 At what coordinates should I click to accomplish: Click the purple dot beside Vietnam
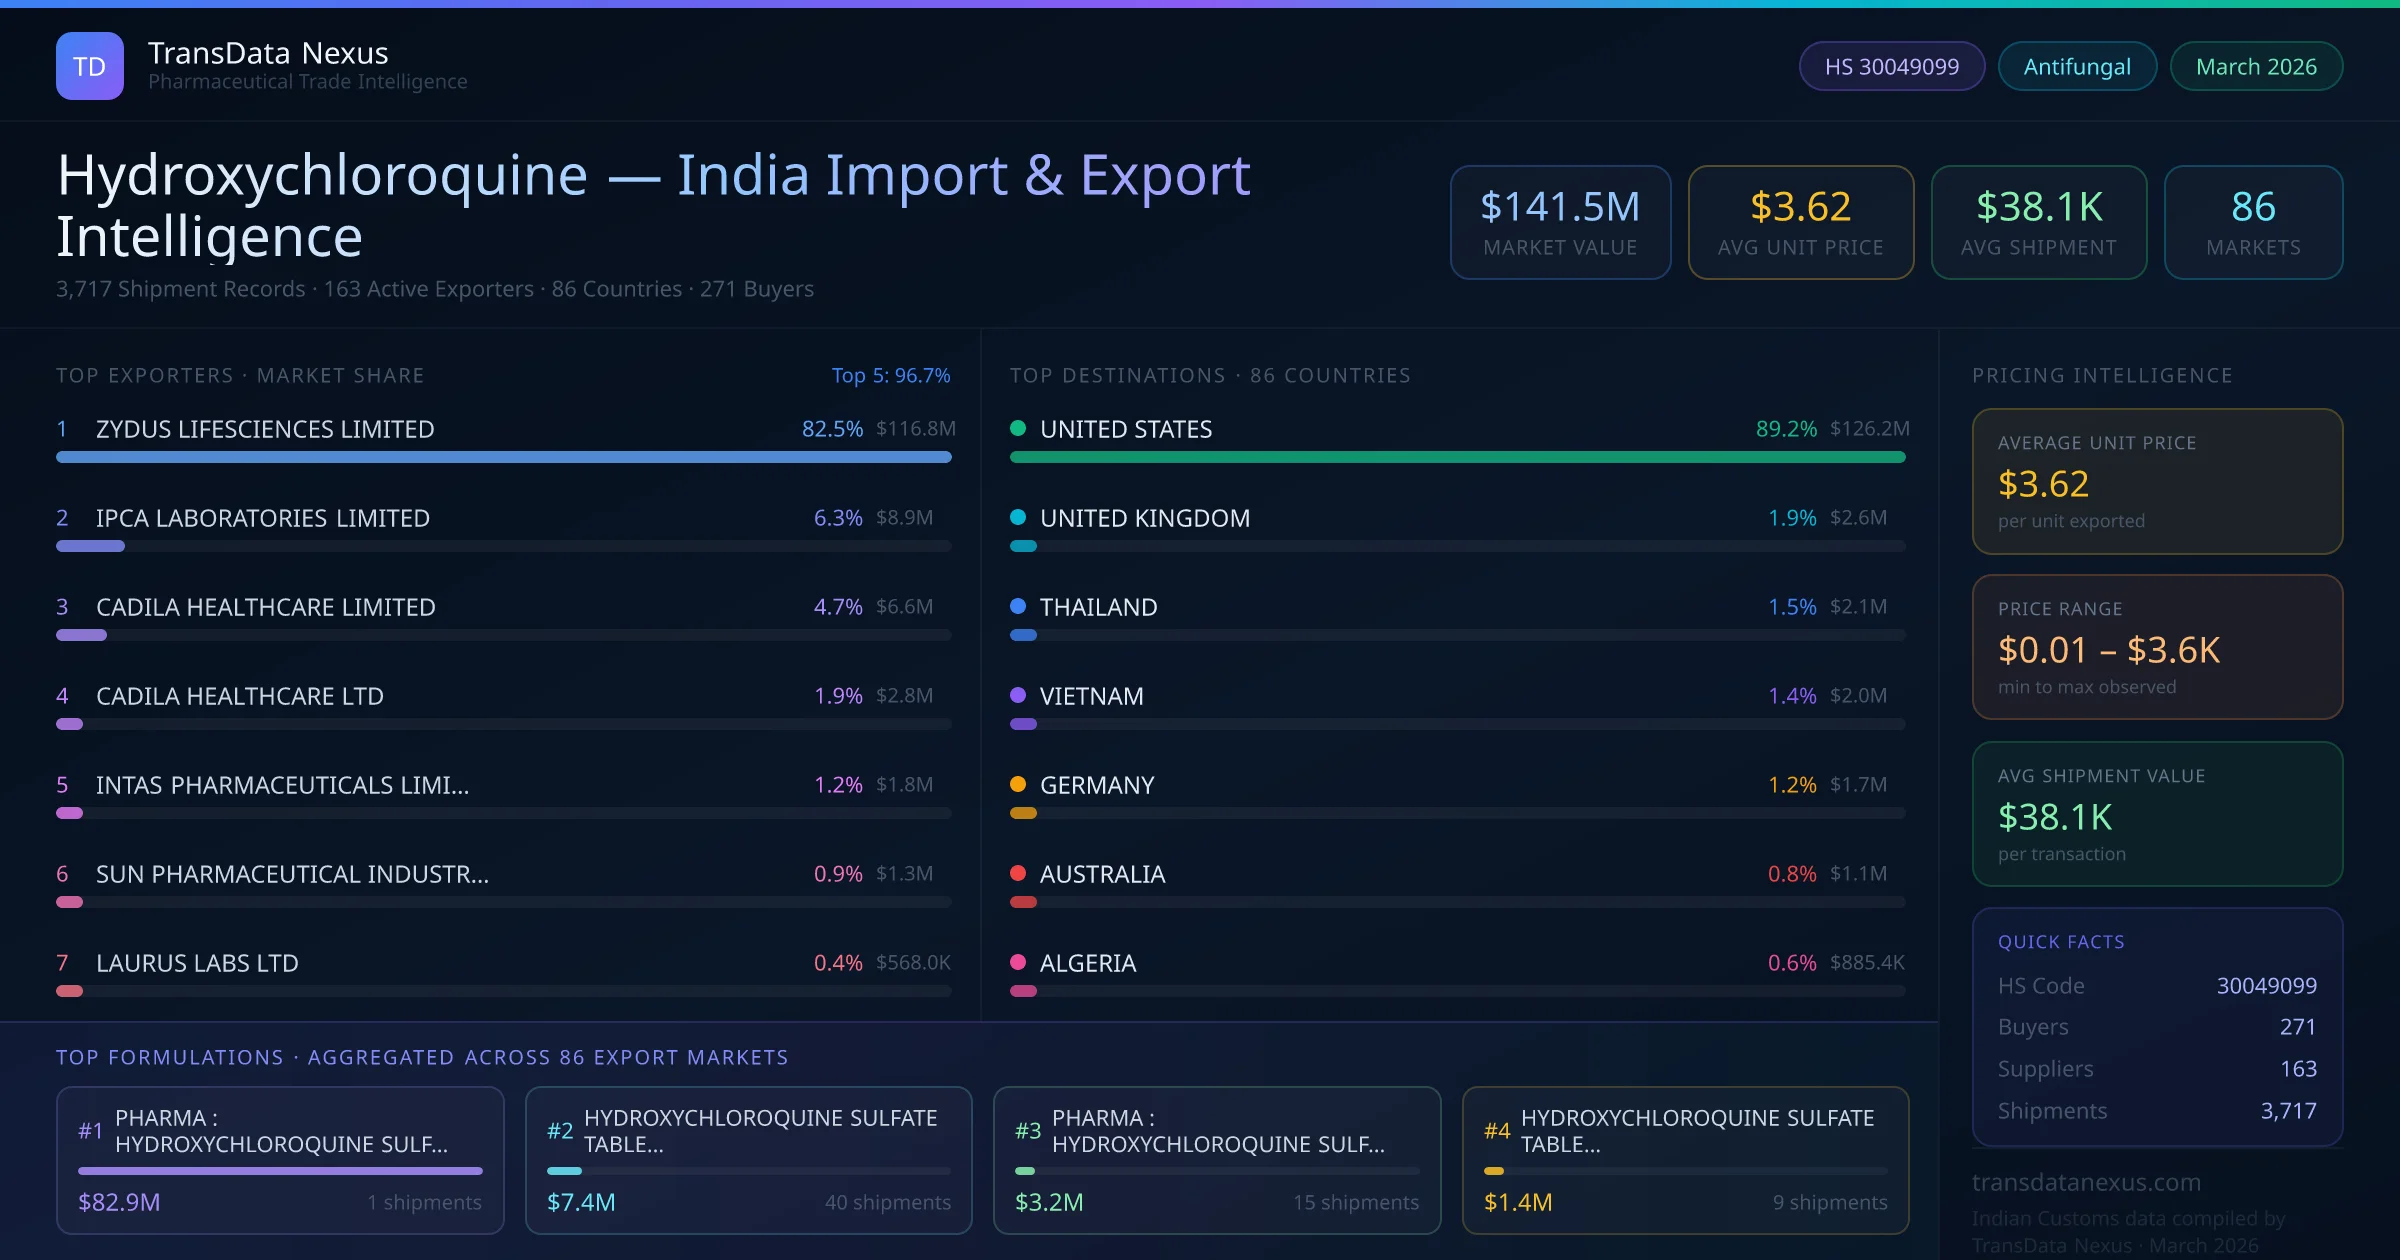click(x=1018, y=695)
